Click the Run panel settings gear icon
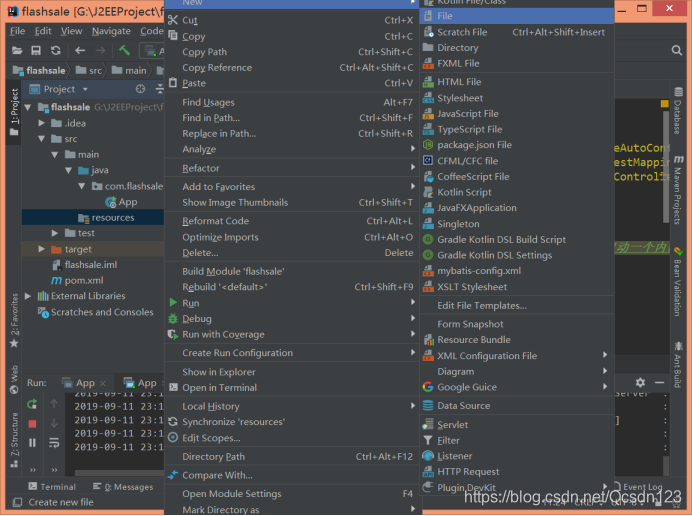Viewport: 692px width, 516px height. 640,383
